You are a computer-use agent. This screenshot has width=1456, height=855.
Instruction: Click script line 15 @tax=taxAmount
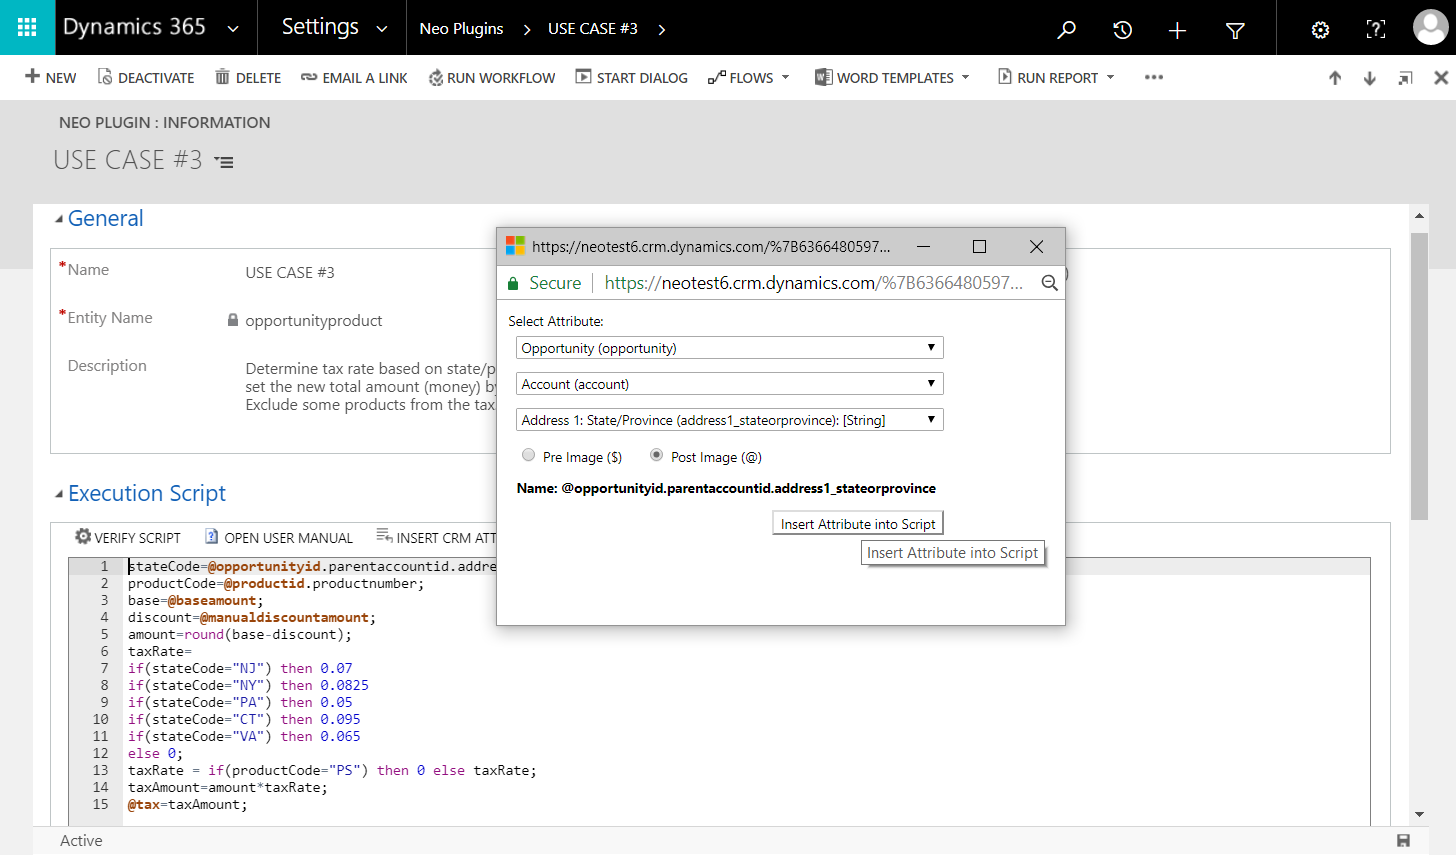[187, 804]
